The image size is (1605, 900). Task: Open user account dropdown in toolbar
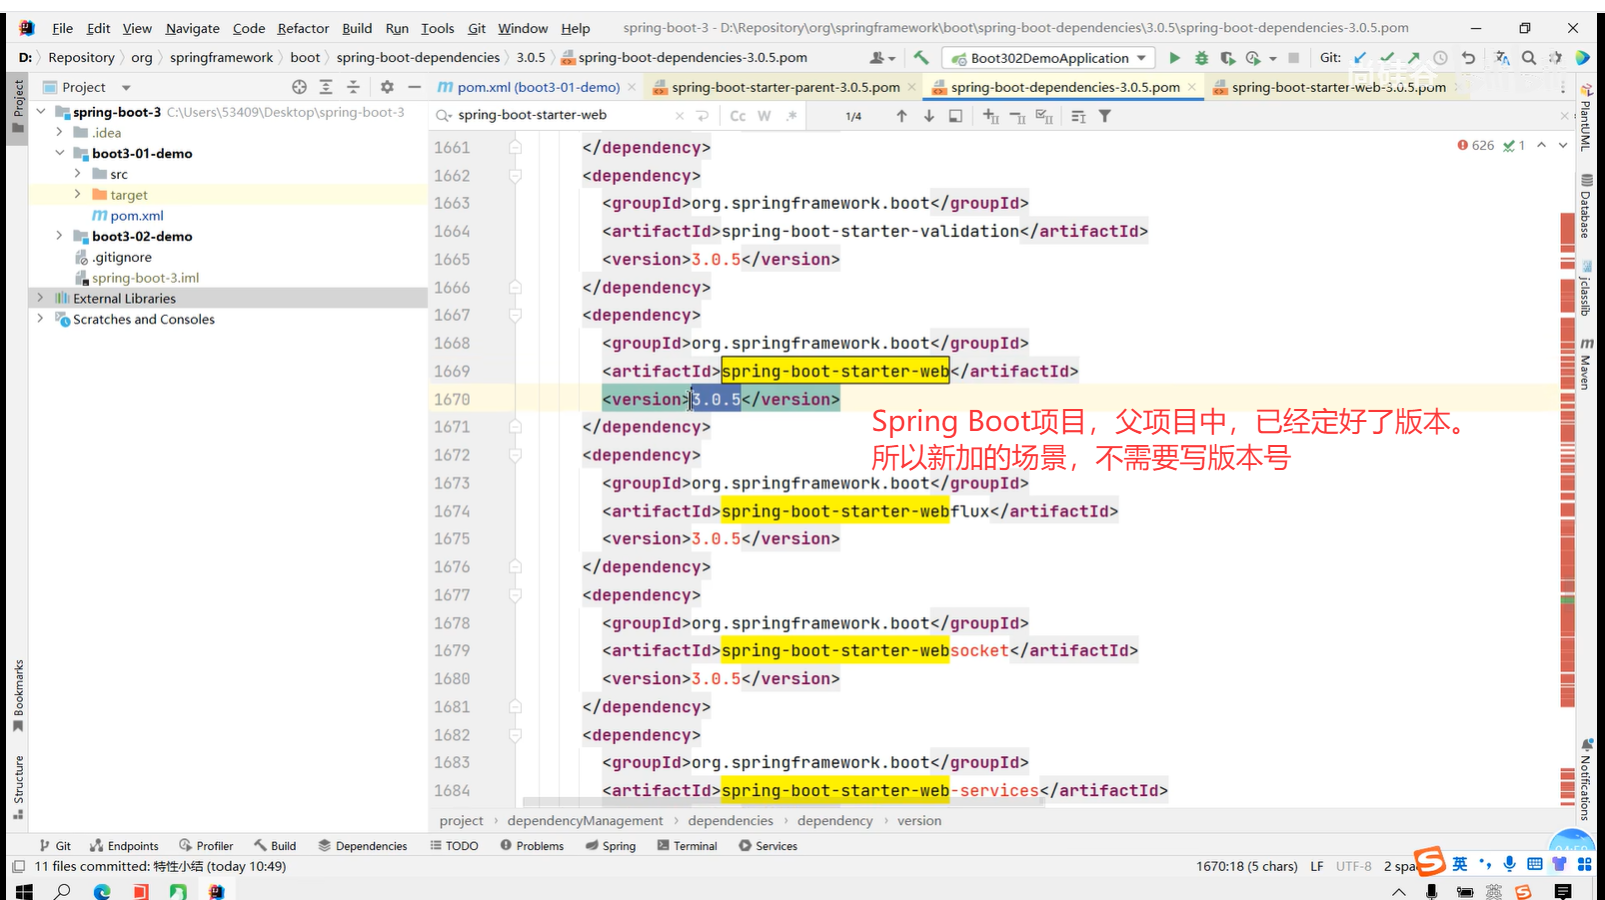click(883, 58)
